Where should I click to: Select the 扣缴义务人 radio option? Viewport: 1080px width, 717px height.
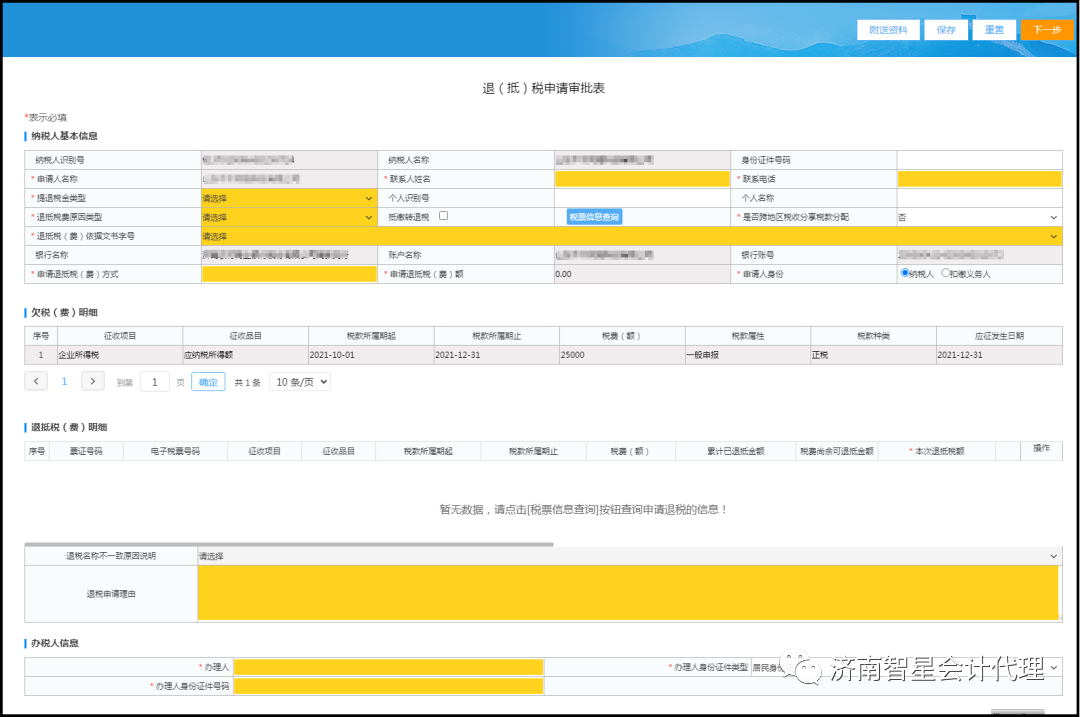[x=946, y=273]
